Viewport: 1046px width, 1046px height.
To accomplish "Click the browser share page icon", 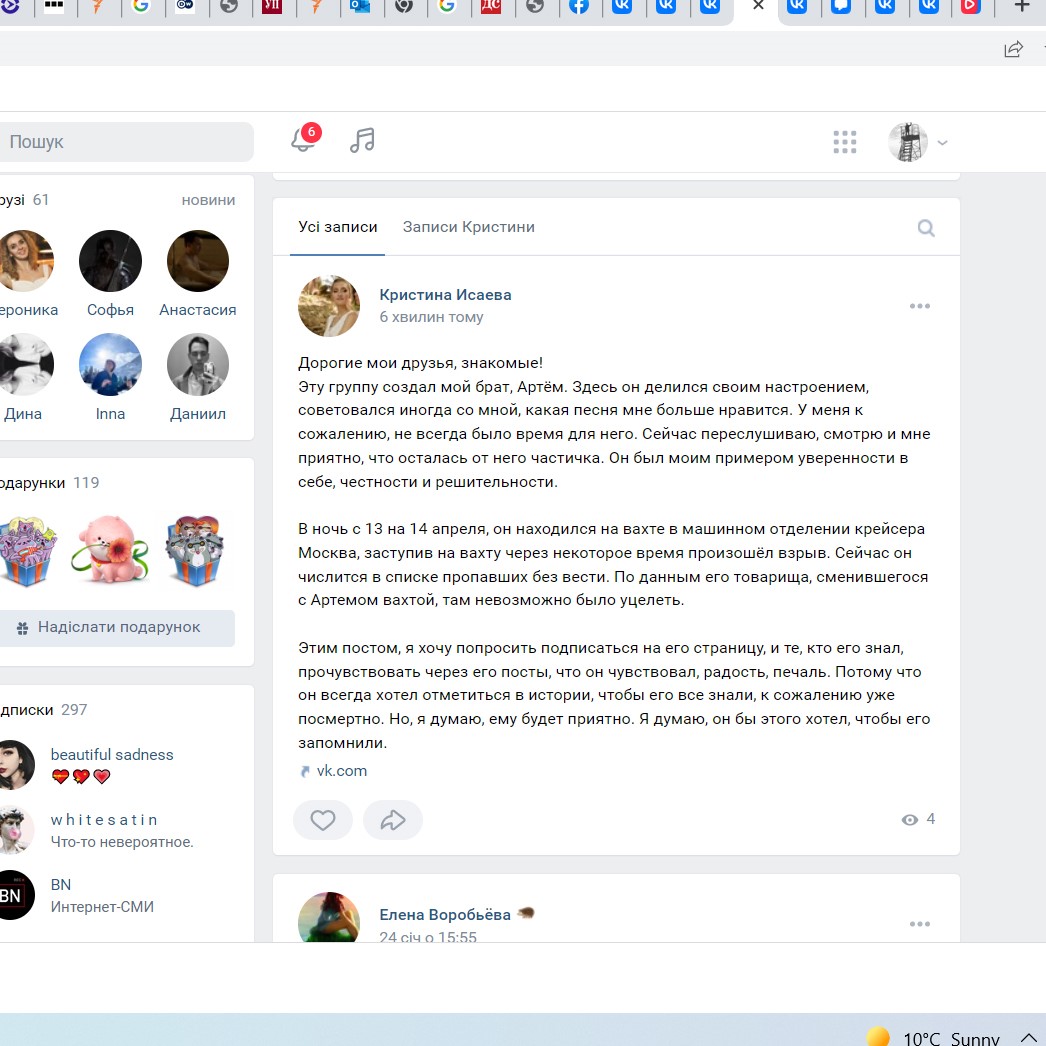I will [1013, 49].
